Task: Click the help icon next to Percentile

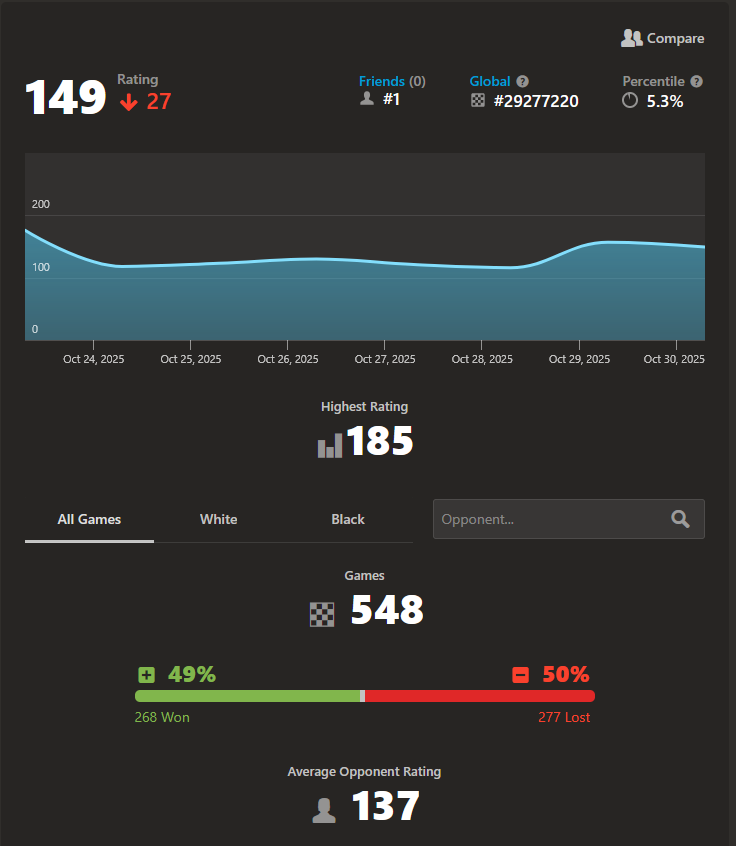Action: pos(697,81)
